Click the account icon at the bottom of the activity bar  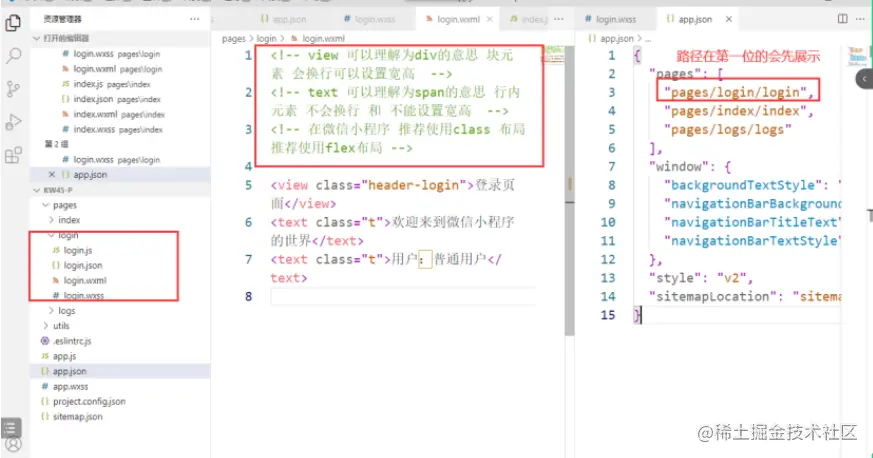point(13,445)
